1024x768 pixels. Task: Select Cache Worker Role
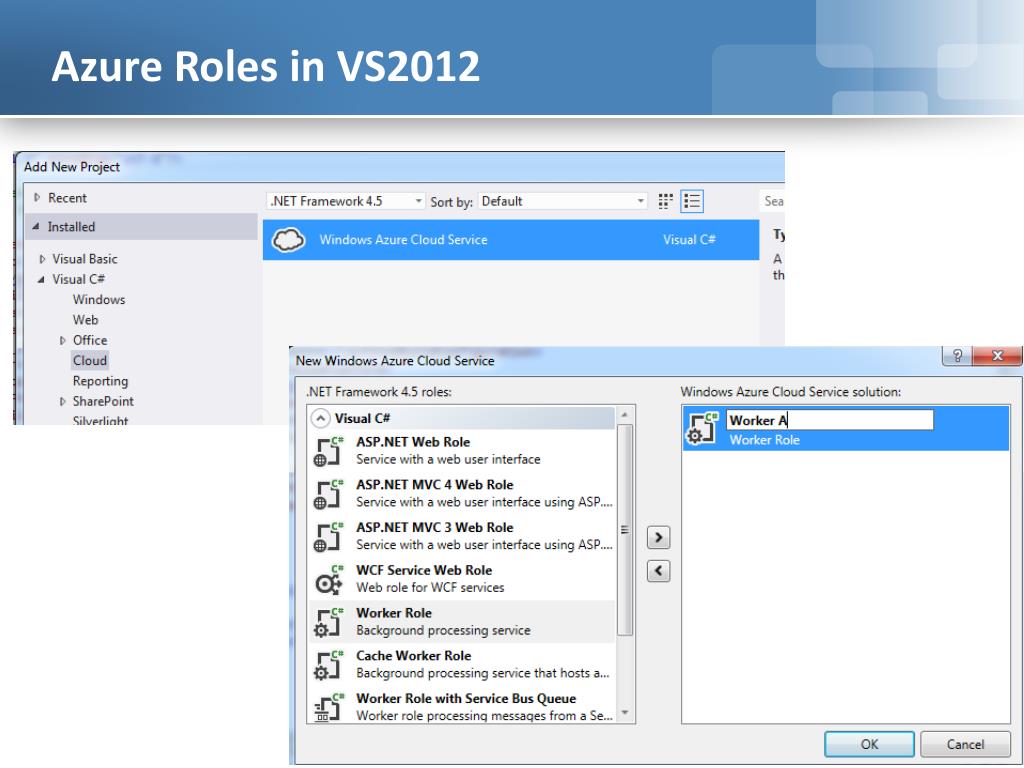point(462,665)
